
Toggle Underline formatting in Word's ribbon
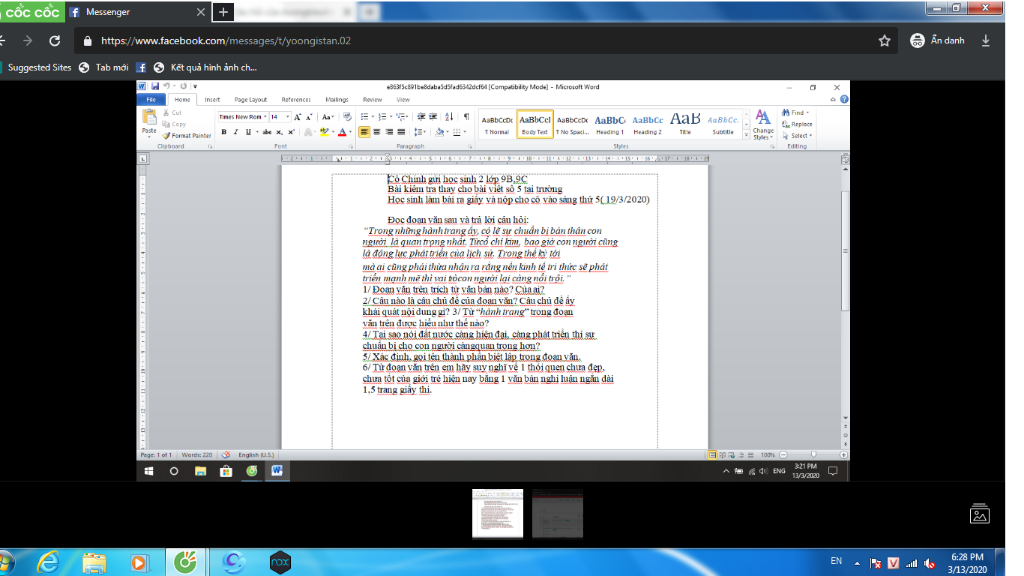248,132
